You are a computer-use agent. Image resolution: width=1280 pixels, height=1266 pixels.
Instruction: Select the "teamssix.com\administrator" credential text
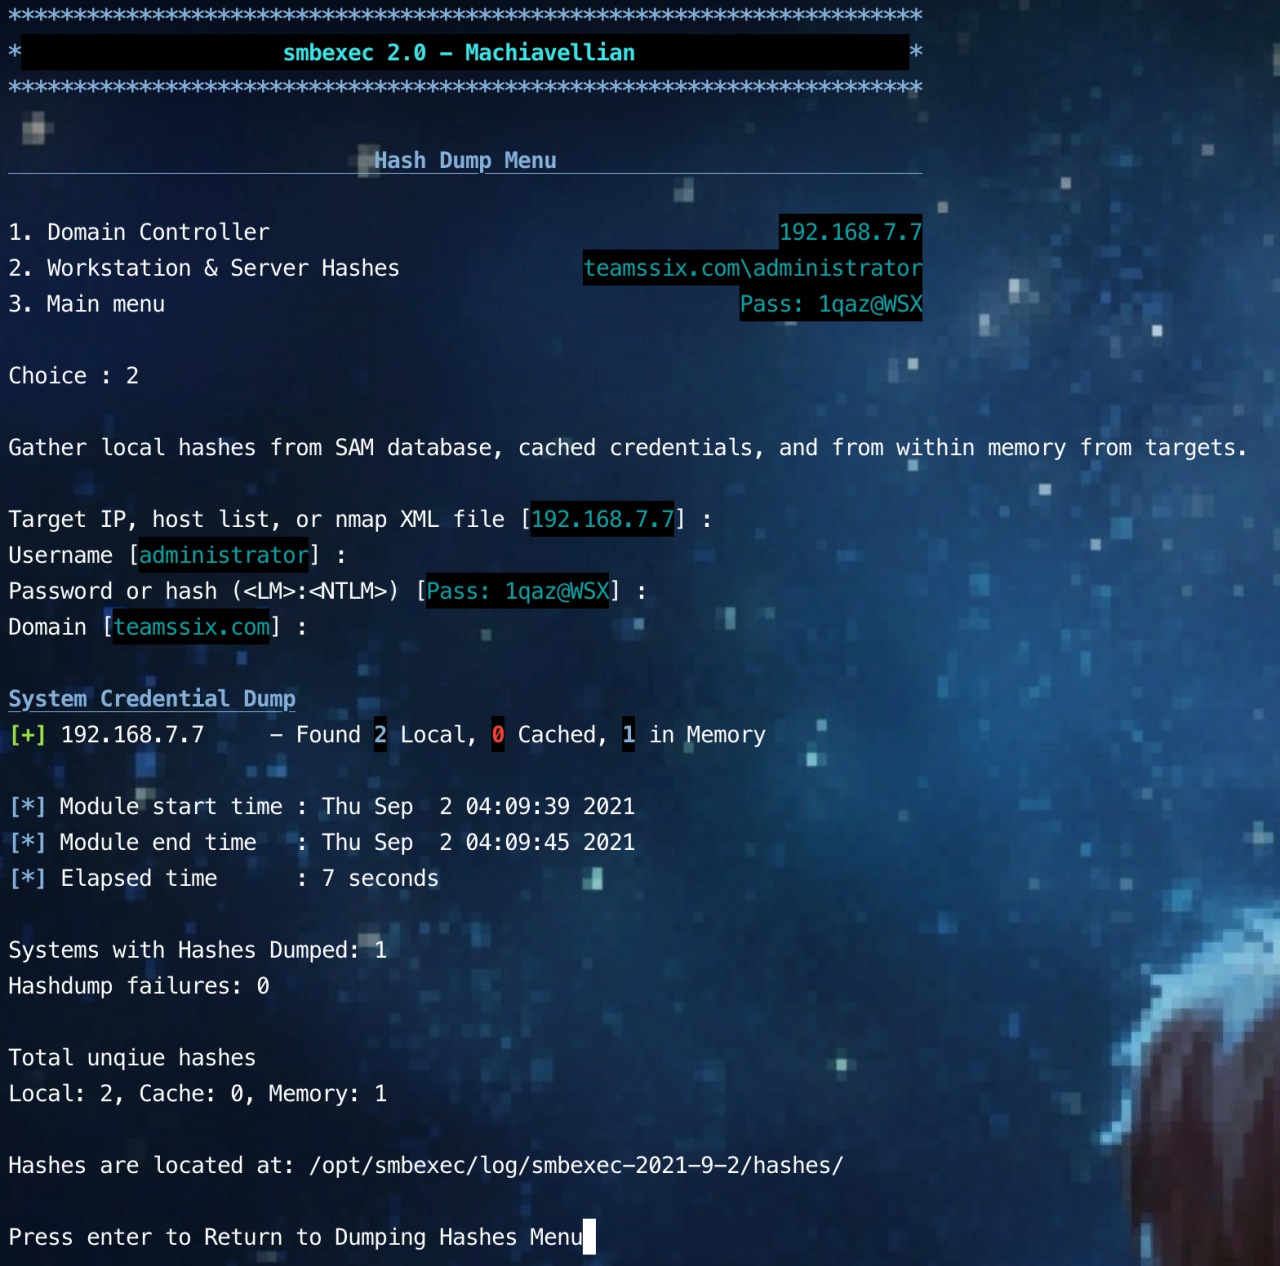click(x=753, y=268)
